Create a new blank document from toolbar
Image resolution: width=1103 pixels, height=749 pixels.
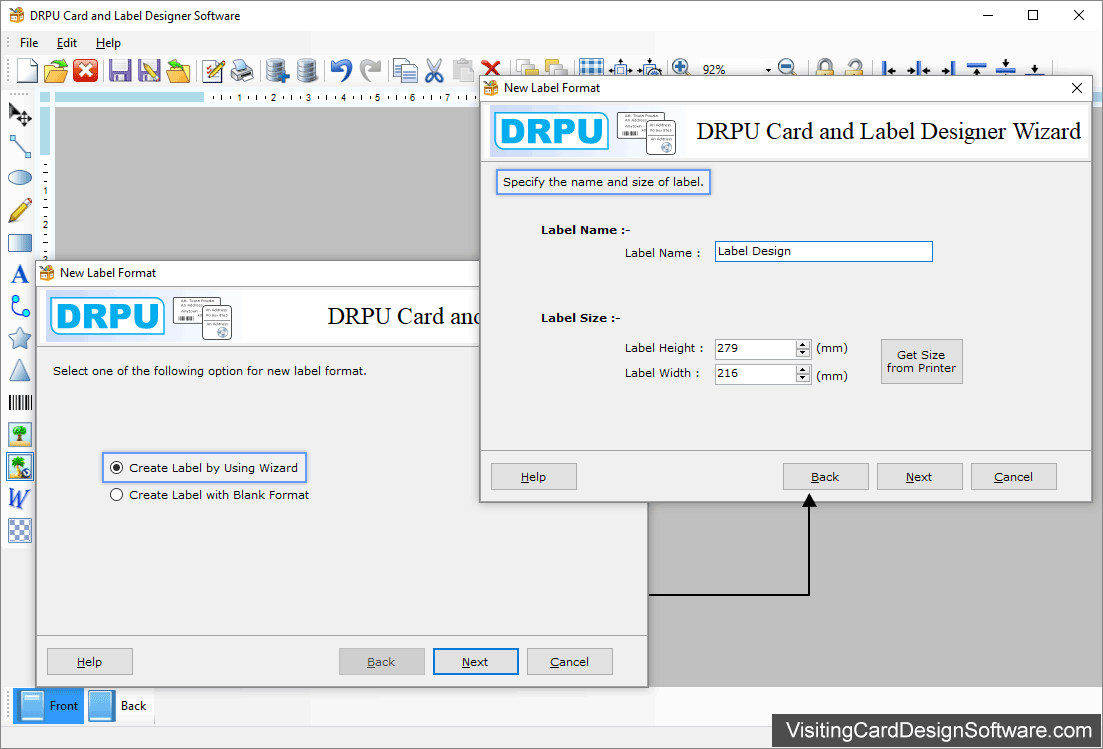point(27,70)
